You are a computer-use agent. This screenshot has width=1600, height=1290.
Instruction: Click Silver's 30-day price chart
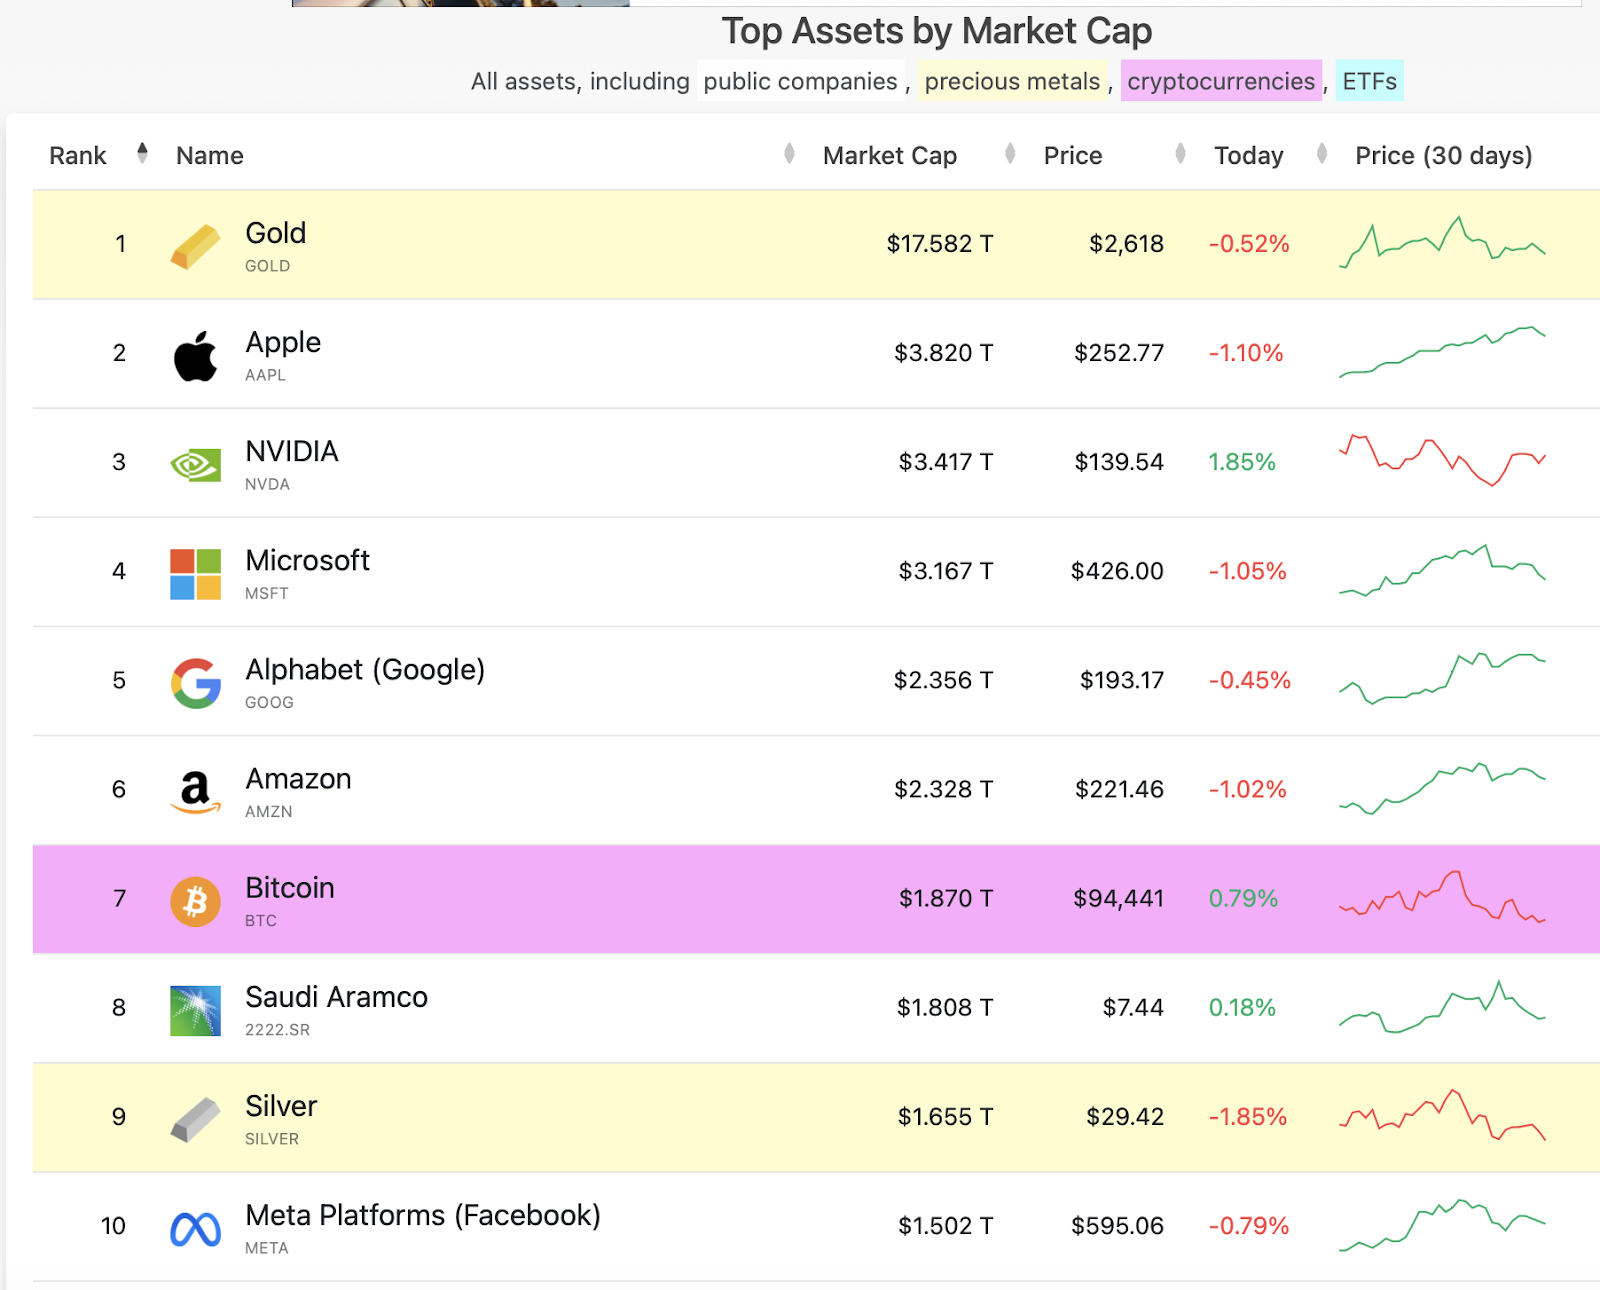pyautogui.click(x=1442, y=1116)
